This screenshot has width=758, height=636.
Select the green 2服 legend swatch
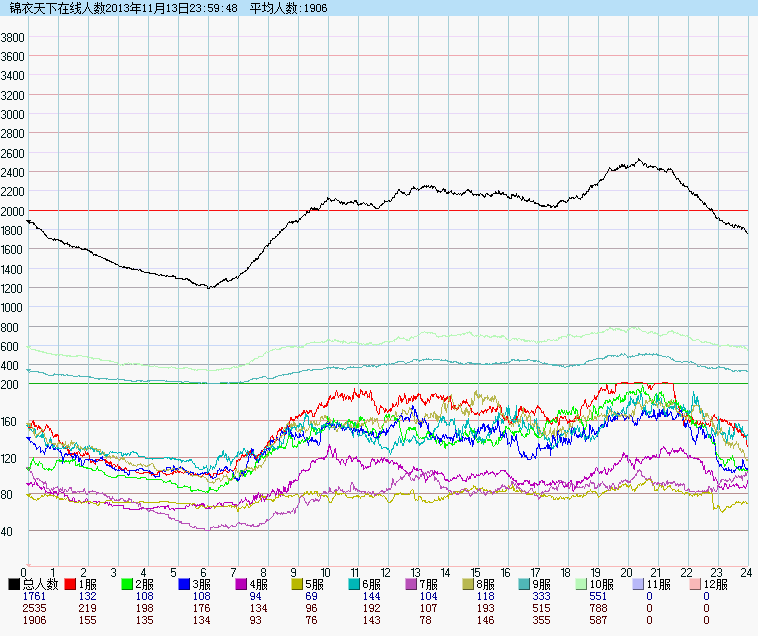coord(128,584)
